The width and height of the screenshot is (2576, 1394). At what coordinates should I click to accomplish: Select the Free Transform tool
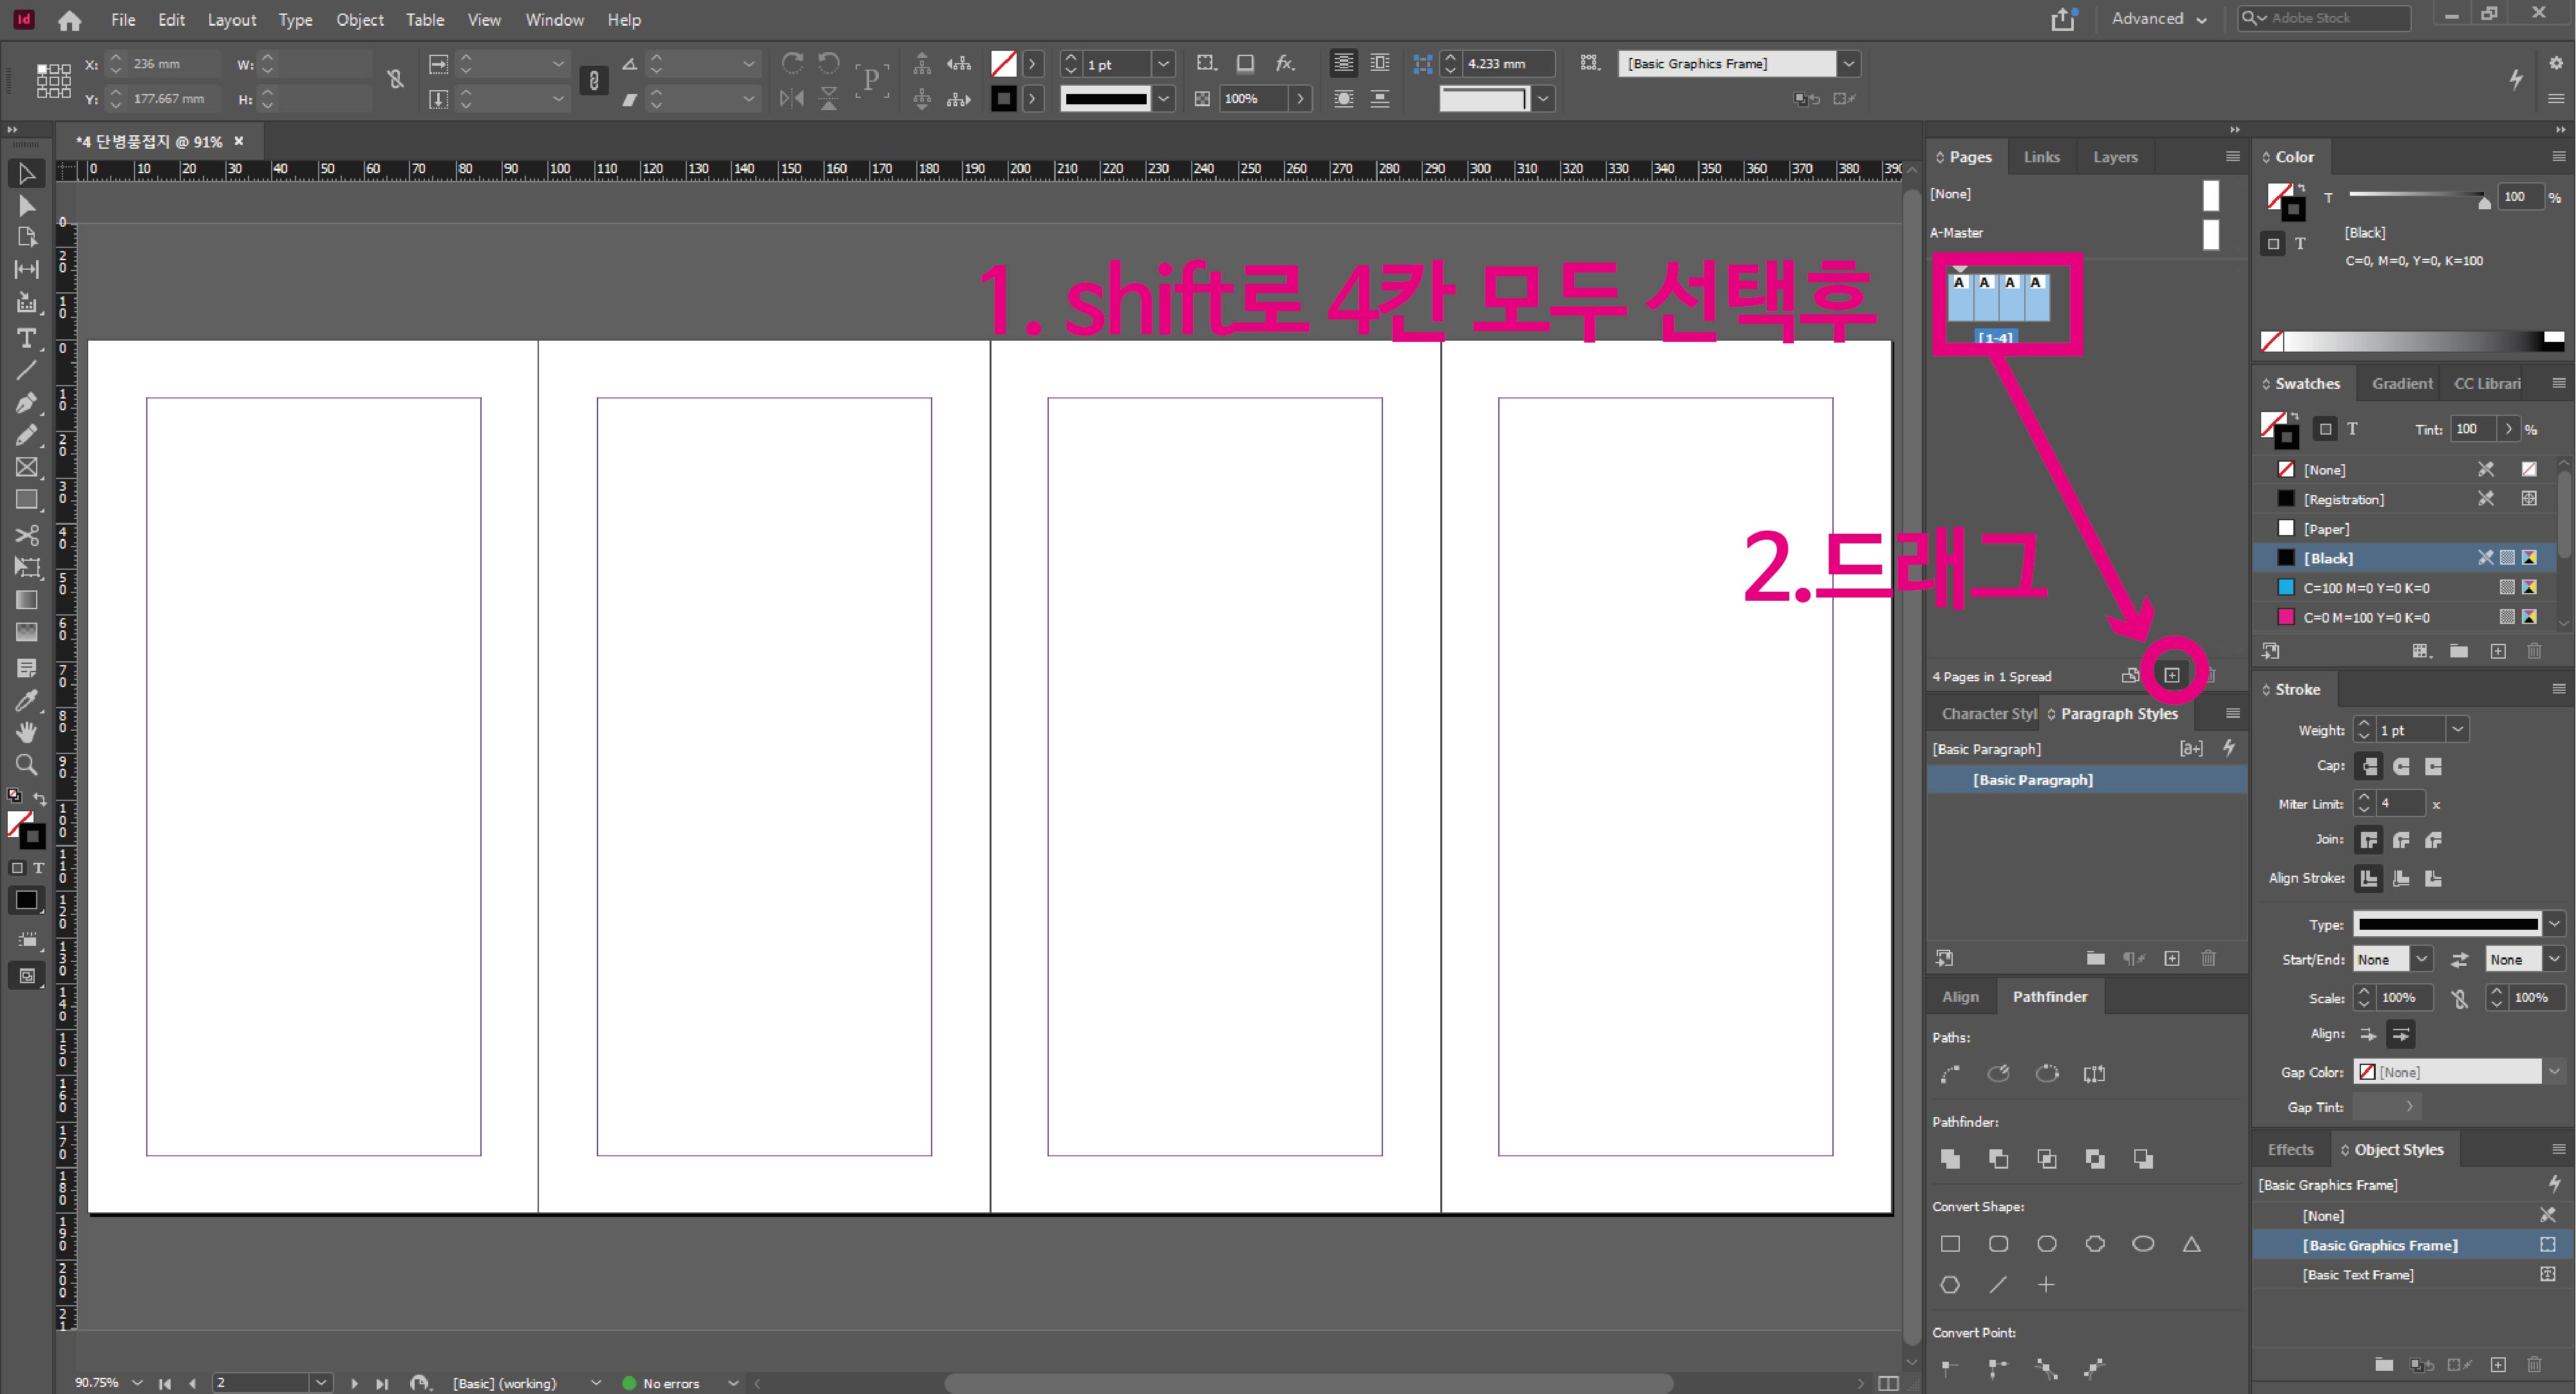[x=27, y=567]
